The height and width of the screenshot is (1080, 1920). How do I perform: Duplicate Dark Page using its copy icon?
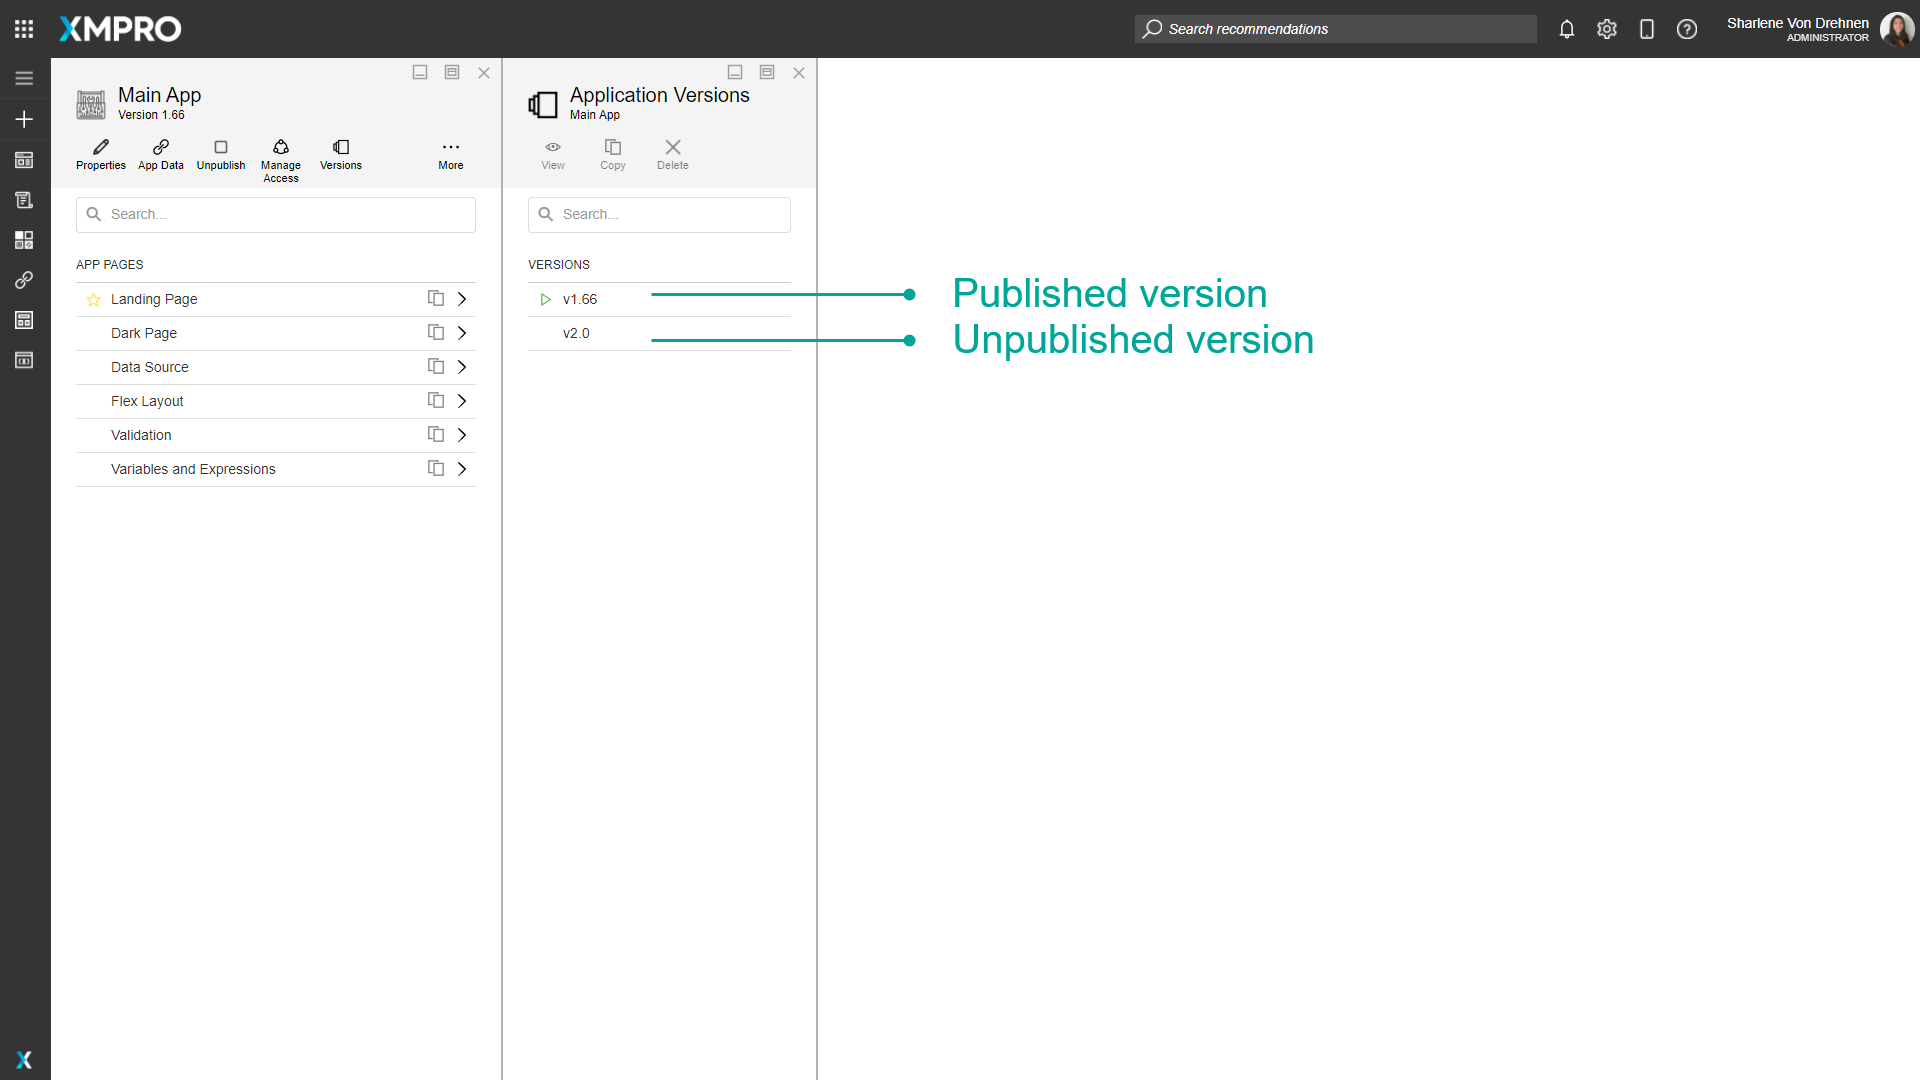click(x=435, y=332)
